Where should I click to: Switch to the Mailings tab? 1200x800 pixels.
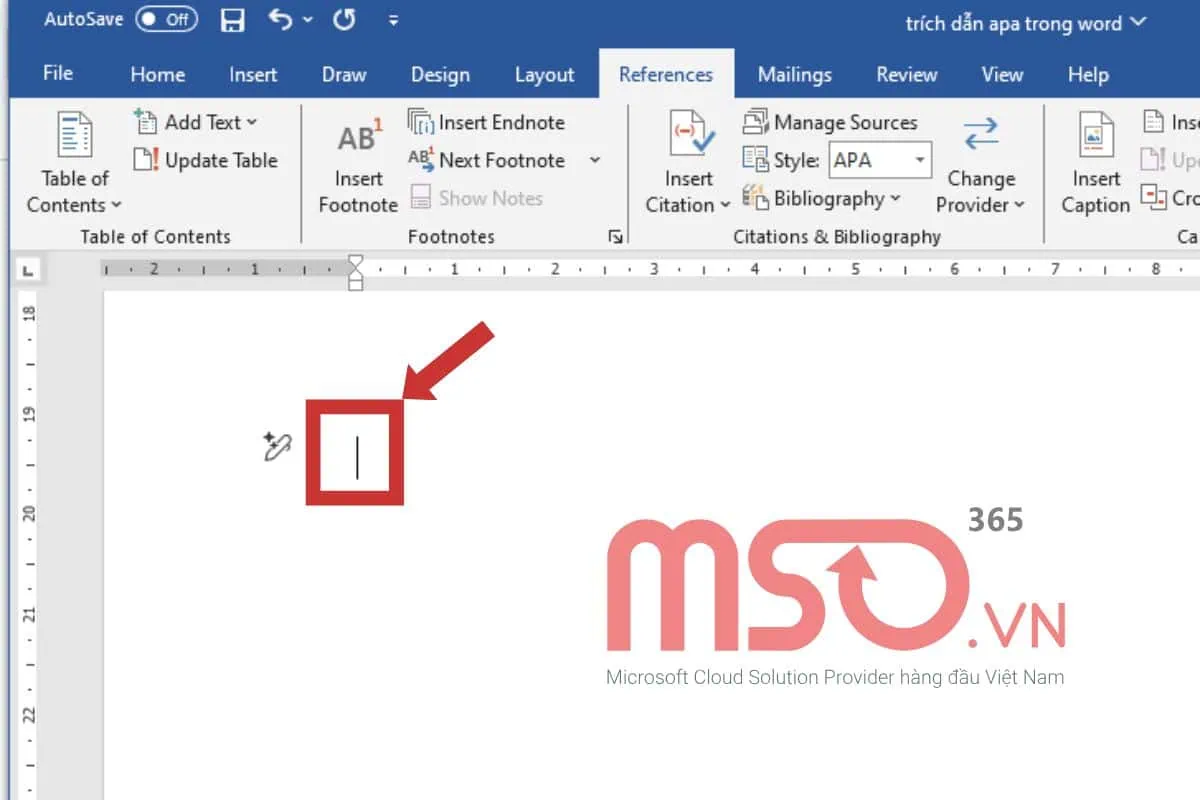794,75
